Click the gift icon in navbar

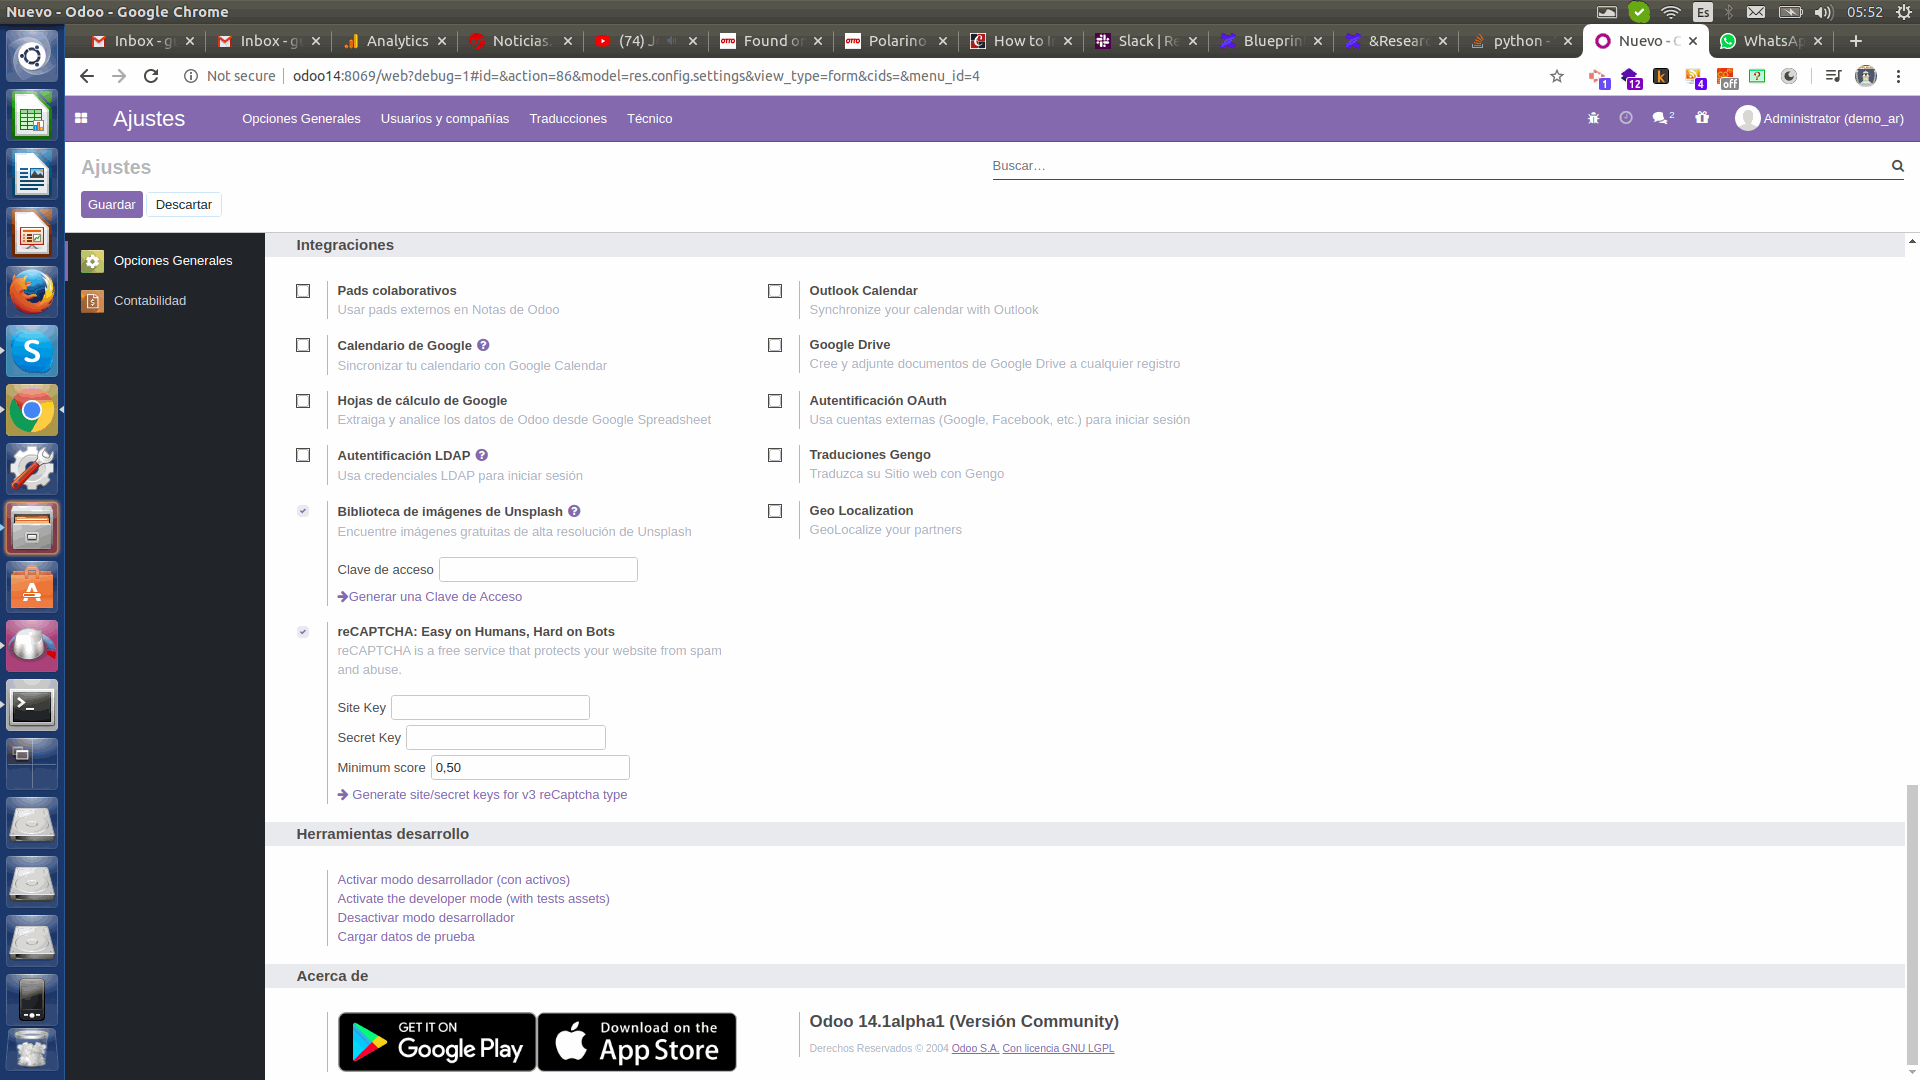tap(1702, 118)
